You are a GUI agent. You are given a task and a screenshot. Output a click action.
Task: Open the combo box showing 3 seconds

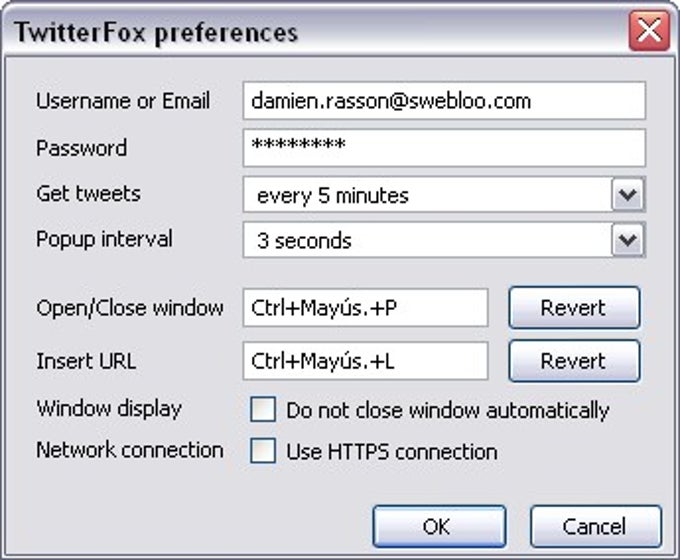444,240
